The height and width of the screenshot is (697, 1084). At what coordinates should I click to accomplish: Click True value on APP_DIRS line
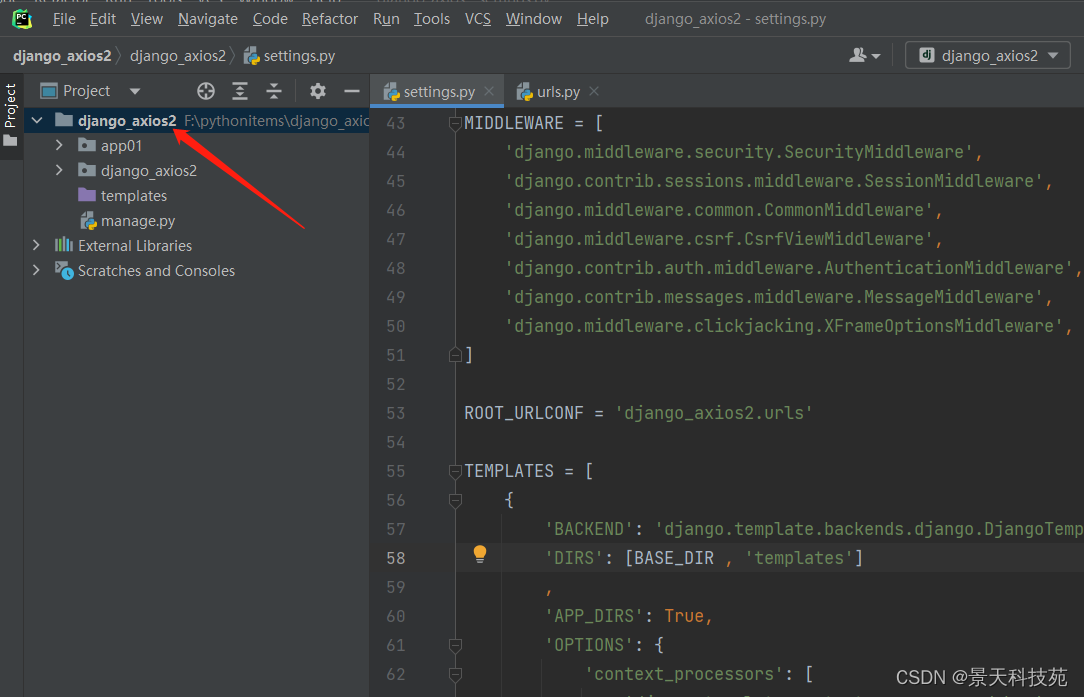pyautogui.click(x=684, y=616)
